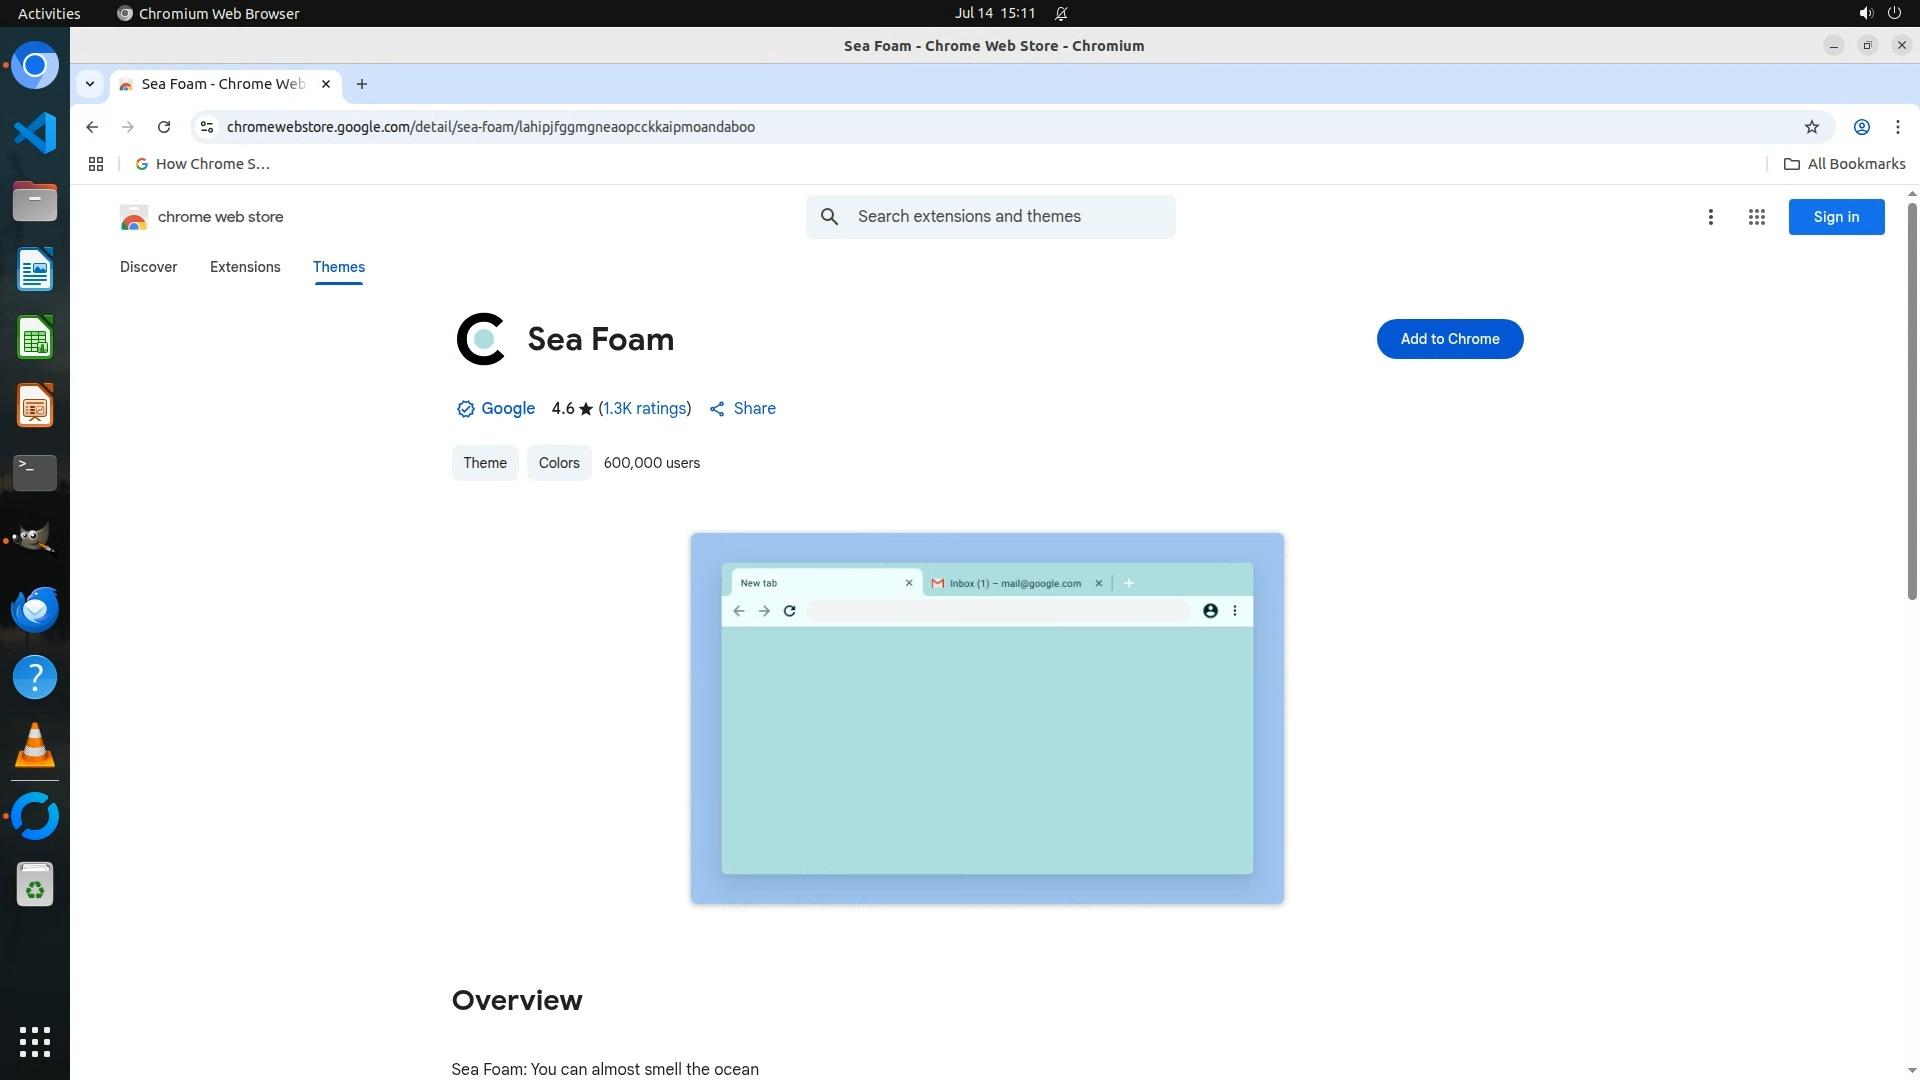The image size is (1920, 1080).
Task: Bookmark this page with star icon
Action: pos(1811,127)
